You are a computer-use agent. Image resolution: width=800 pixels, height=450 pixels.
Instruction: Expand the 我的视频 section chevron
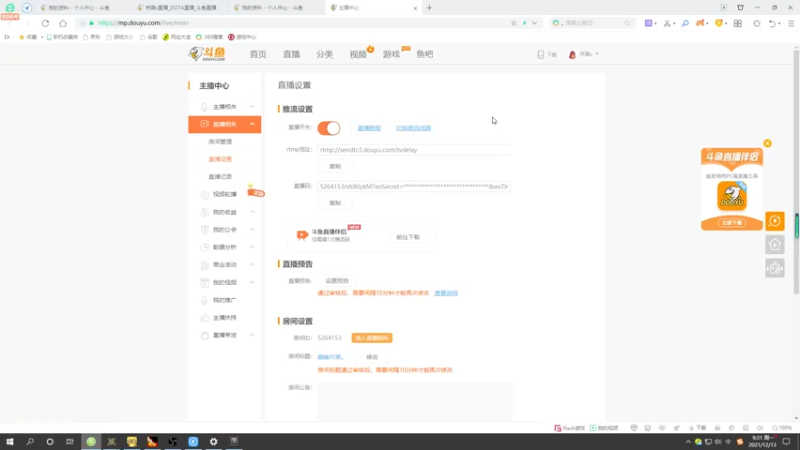[x=252, y=282]
